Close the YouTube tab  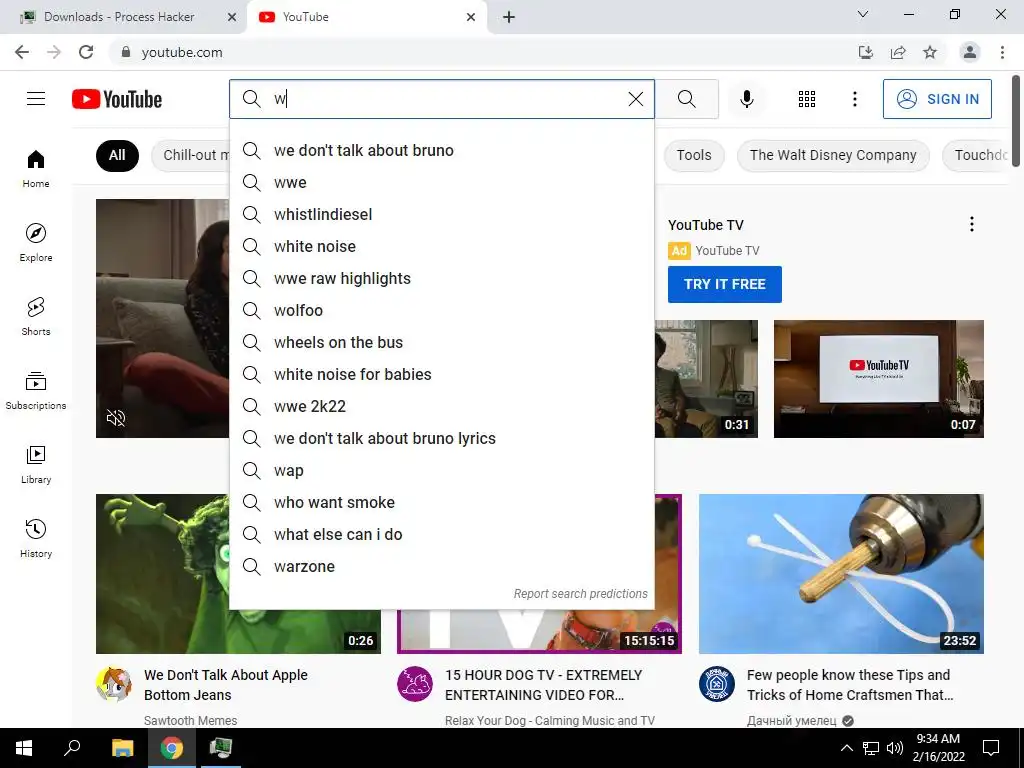(471, 17)
